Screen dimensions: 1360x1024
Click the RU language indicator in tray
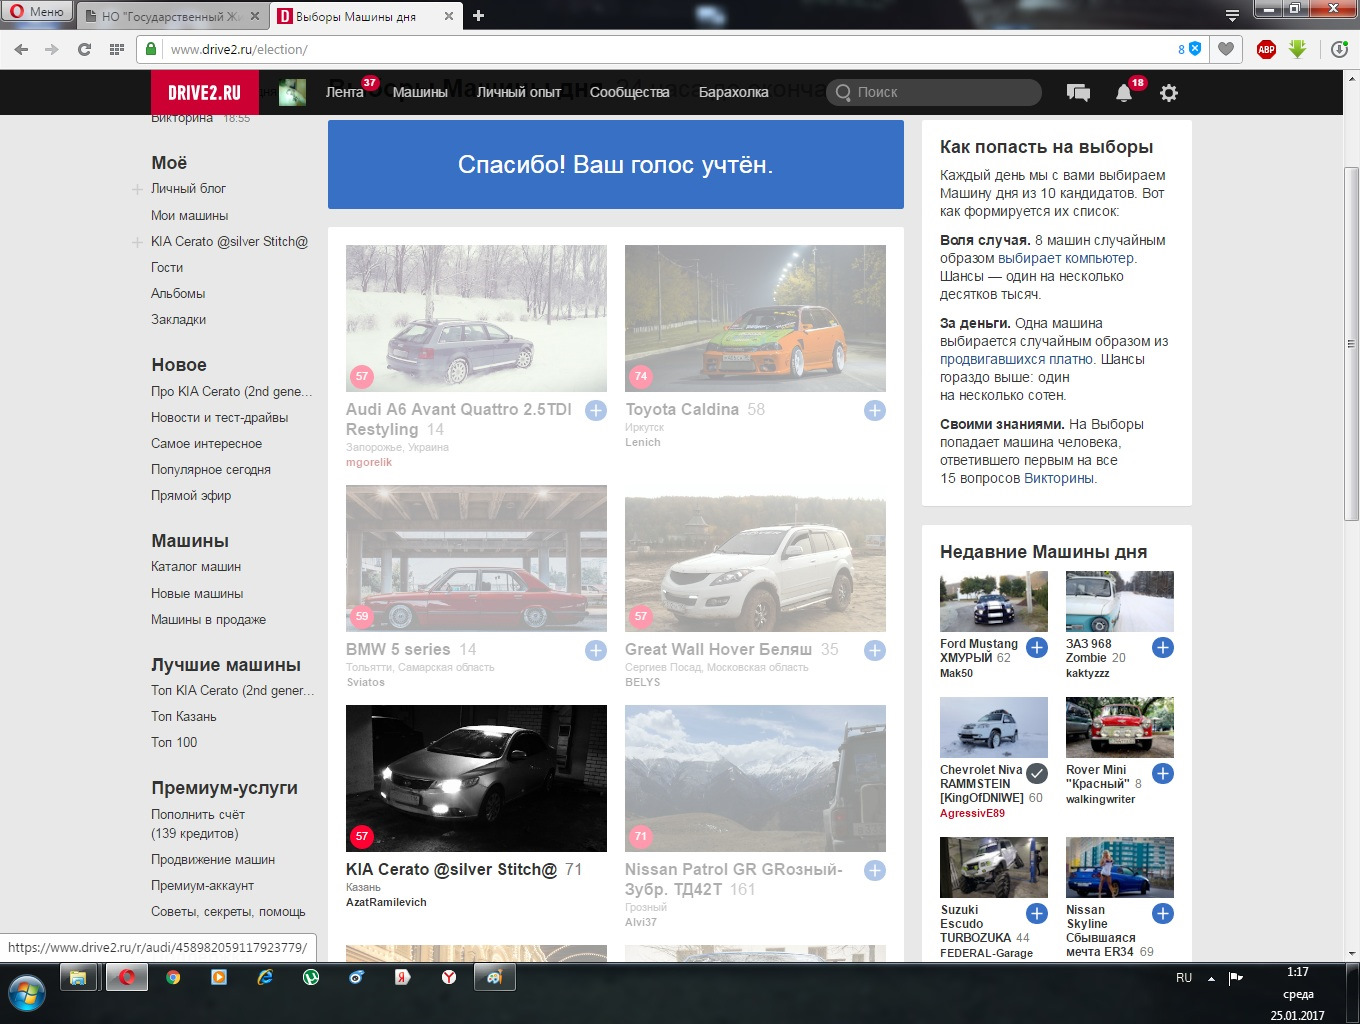click(1184, 978)
